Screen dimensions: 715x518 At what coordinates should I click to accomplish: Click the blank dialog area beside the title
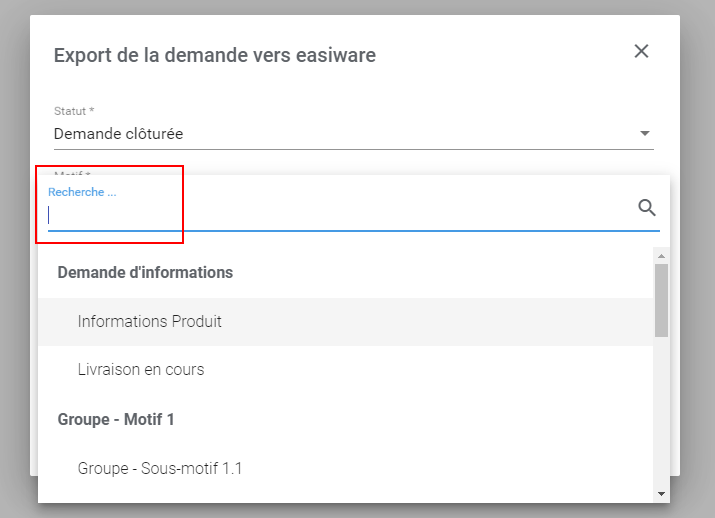coord(500,55)
